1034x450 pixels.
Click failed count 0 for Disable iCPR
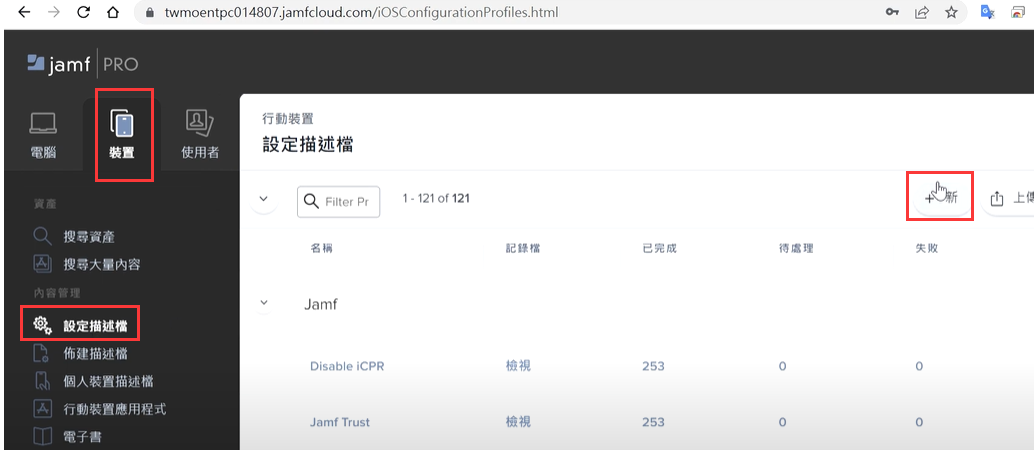919,366
